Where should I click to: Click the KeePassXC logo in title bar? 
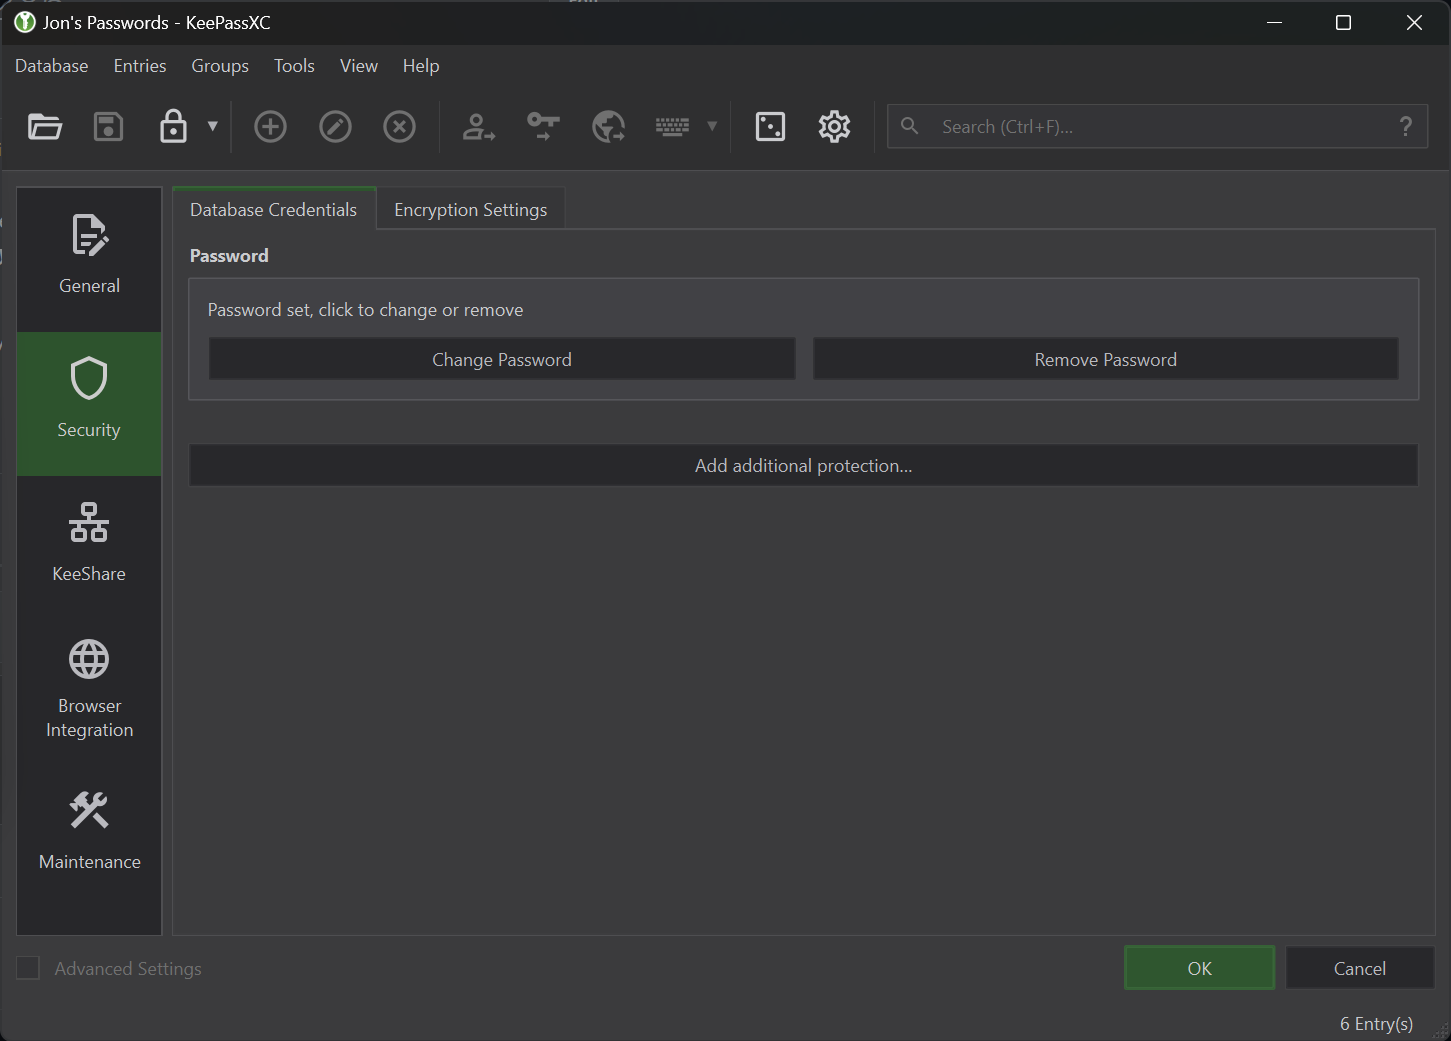[x=25, y=22]
